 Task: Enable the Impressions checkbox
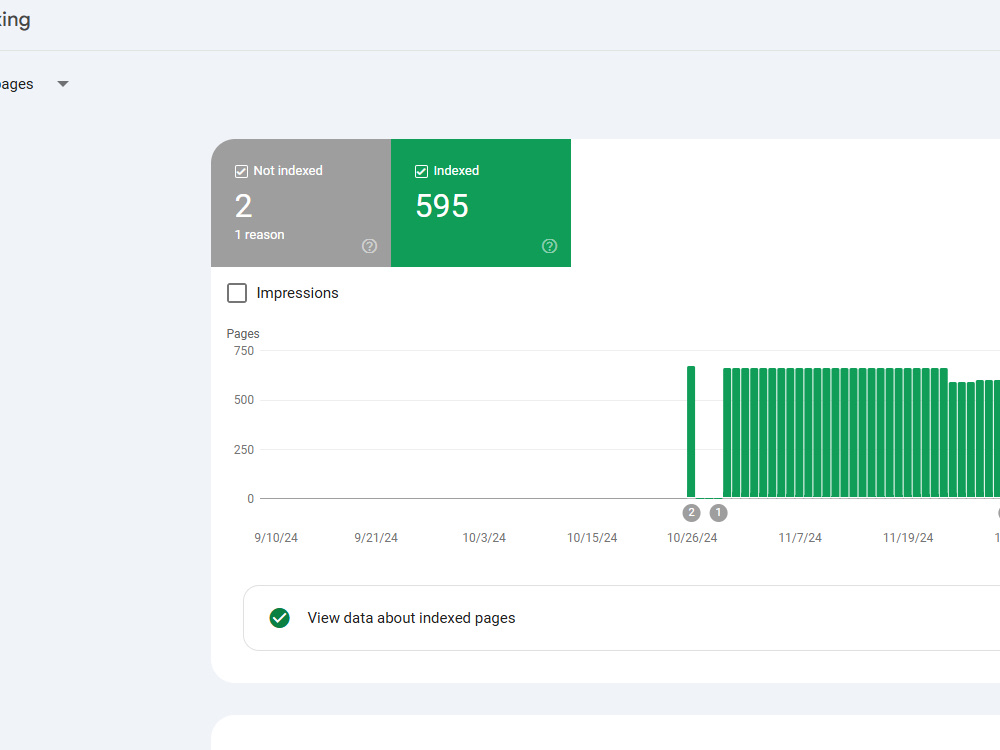(x=237, y=293)
